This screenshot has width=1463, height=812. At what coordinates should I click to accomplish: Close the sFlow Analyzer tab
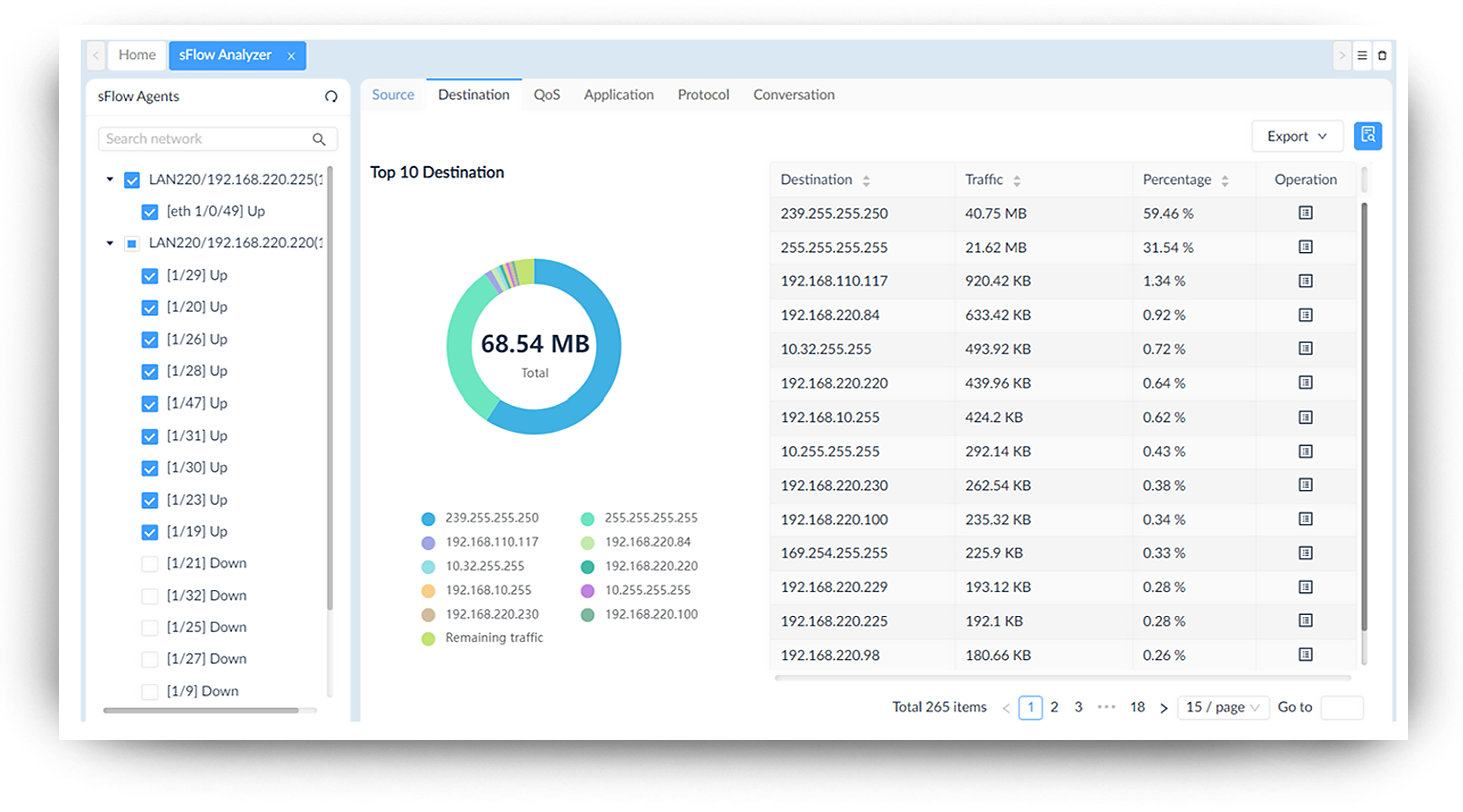click(x=291, y=56)
